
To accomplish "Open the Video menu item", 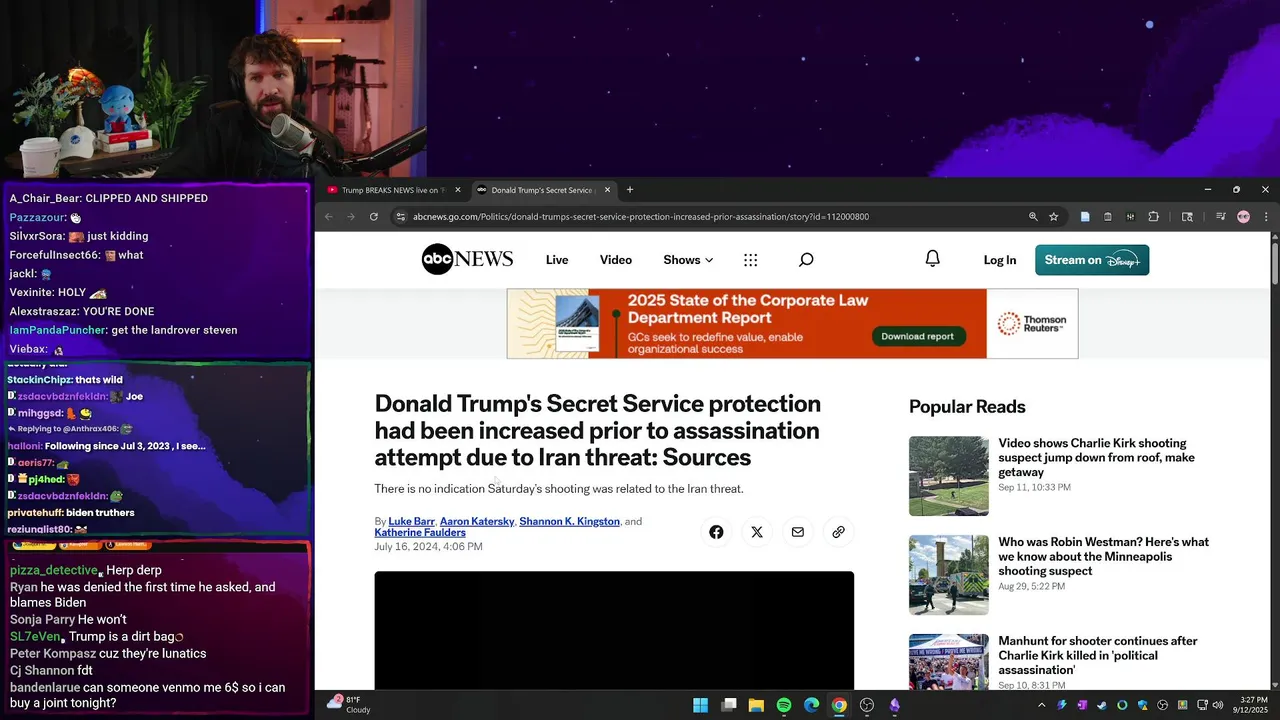I will [616, 260].
